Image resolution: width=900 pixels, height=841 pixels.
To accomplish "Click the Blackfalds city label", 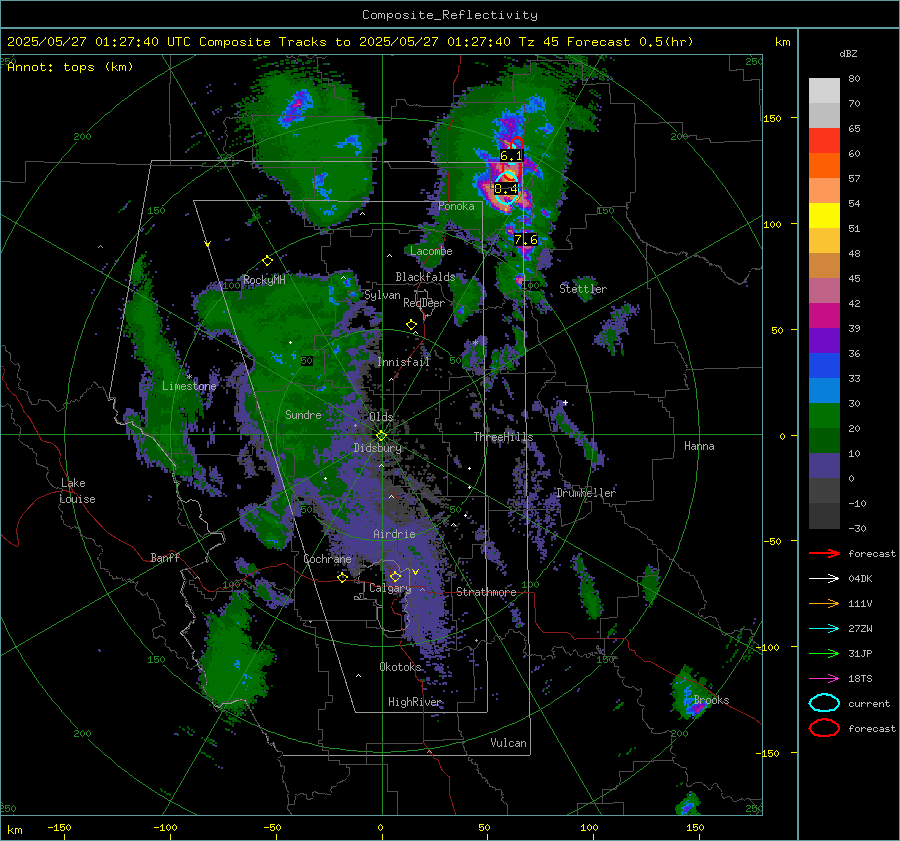I will (x=425, y=277).
